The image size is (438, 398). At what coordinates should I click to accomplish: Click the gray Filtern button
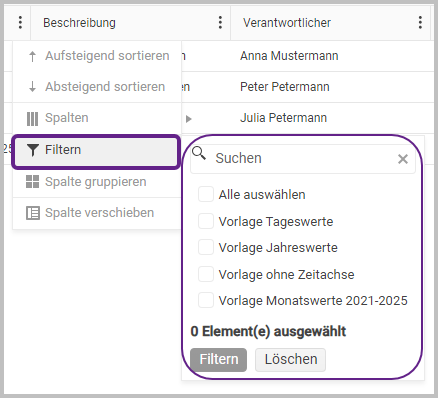coord(219,360)
